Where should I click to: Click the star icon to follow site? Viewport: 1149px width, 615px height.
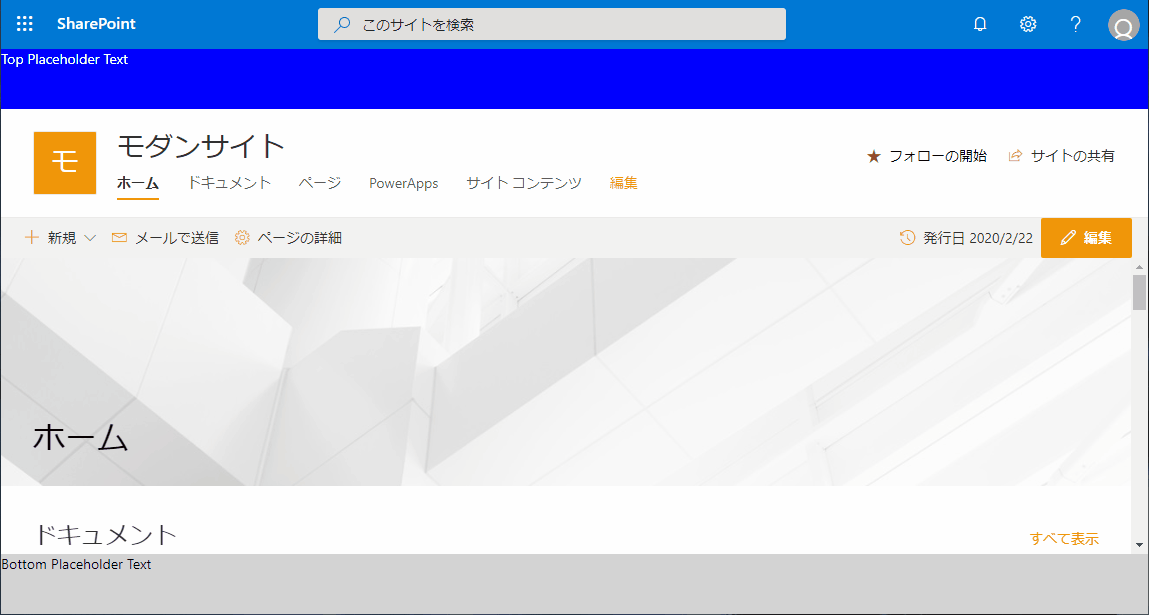[x=874, y=156]
